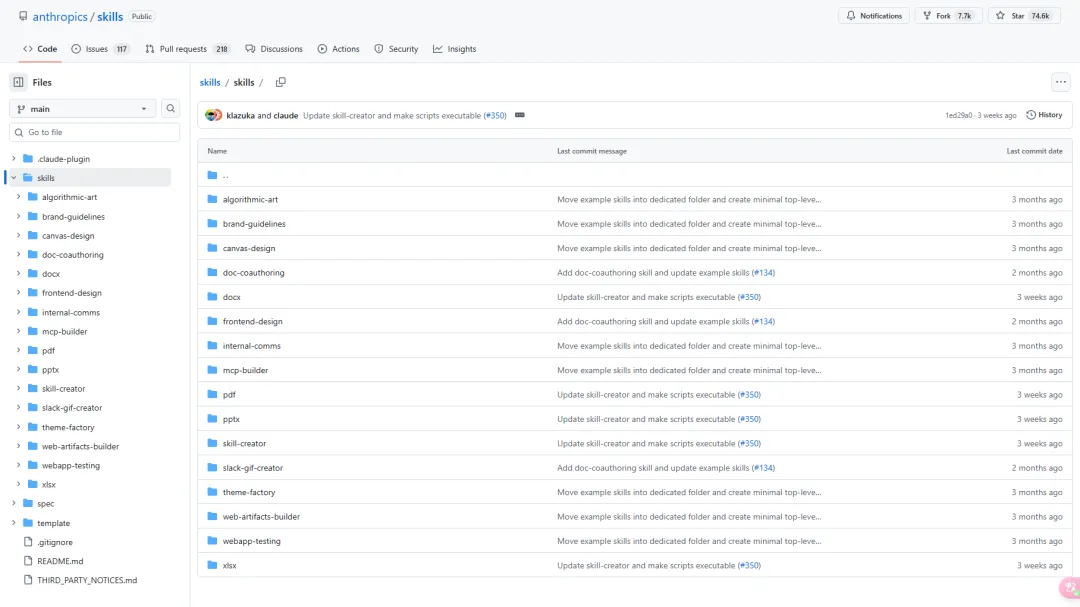Select README.md in the file tree
The width and height of the screenshot is (1080, 607).
click(60, 561)
